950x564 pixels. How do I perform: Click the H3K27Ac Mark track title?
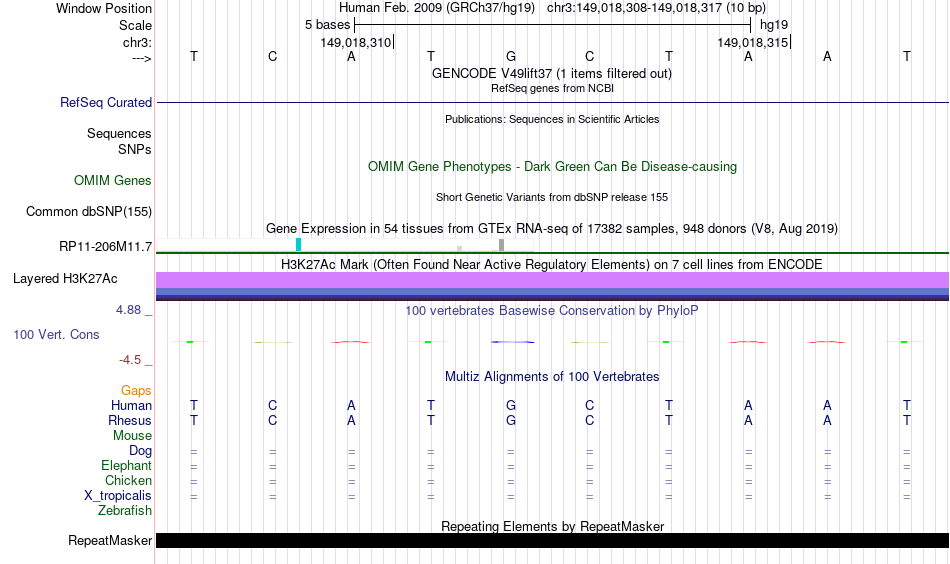(x=552, y=265)
